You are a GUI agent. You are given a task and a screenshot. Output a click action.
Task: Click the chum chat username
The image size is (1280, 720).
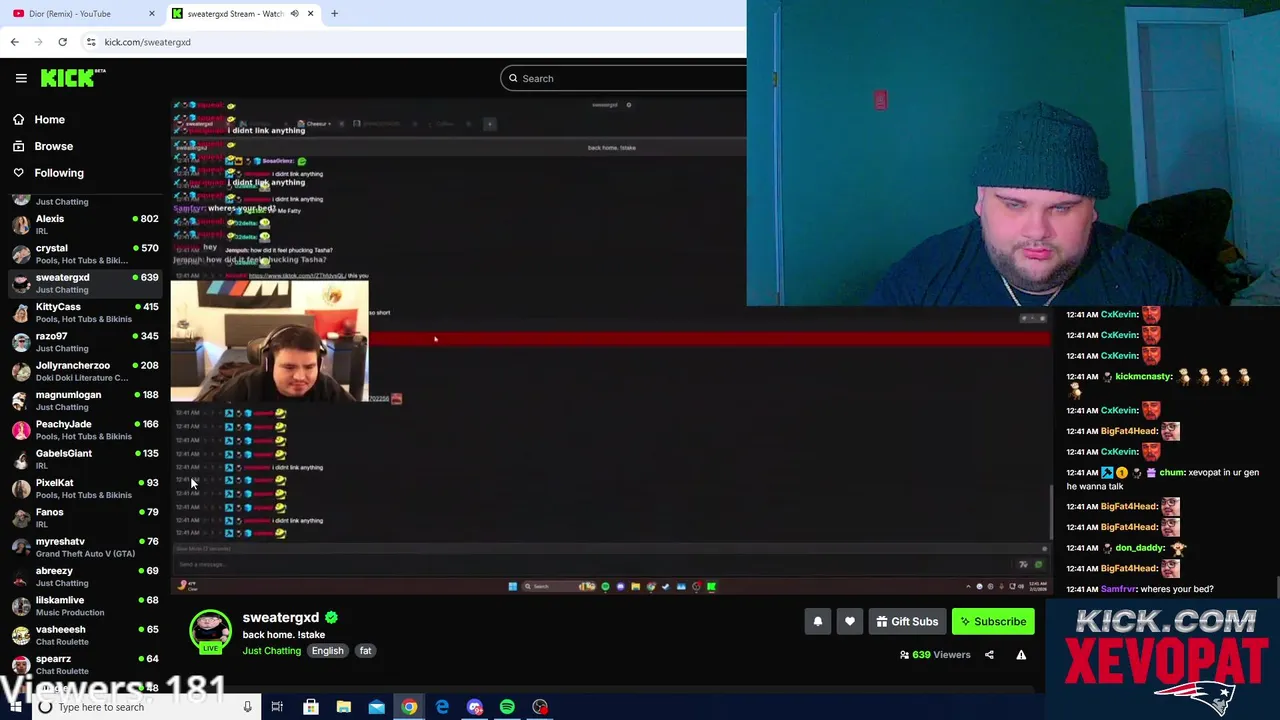coord(1171,472)
